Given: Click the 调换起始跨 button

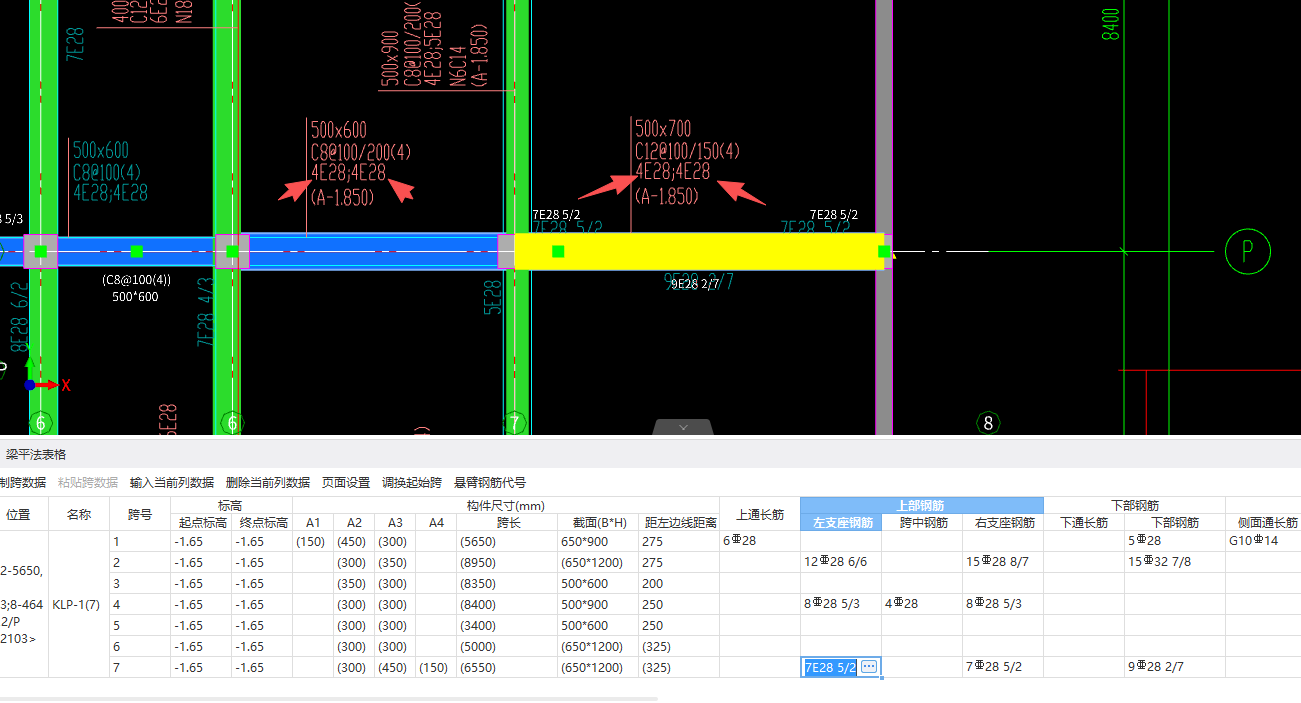Looking at the screenshot, I should pos(412,482).
